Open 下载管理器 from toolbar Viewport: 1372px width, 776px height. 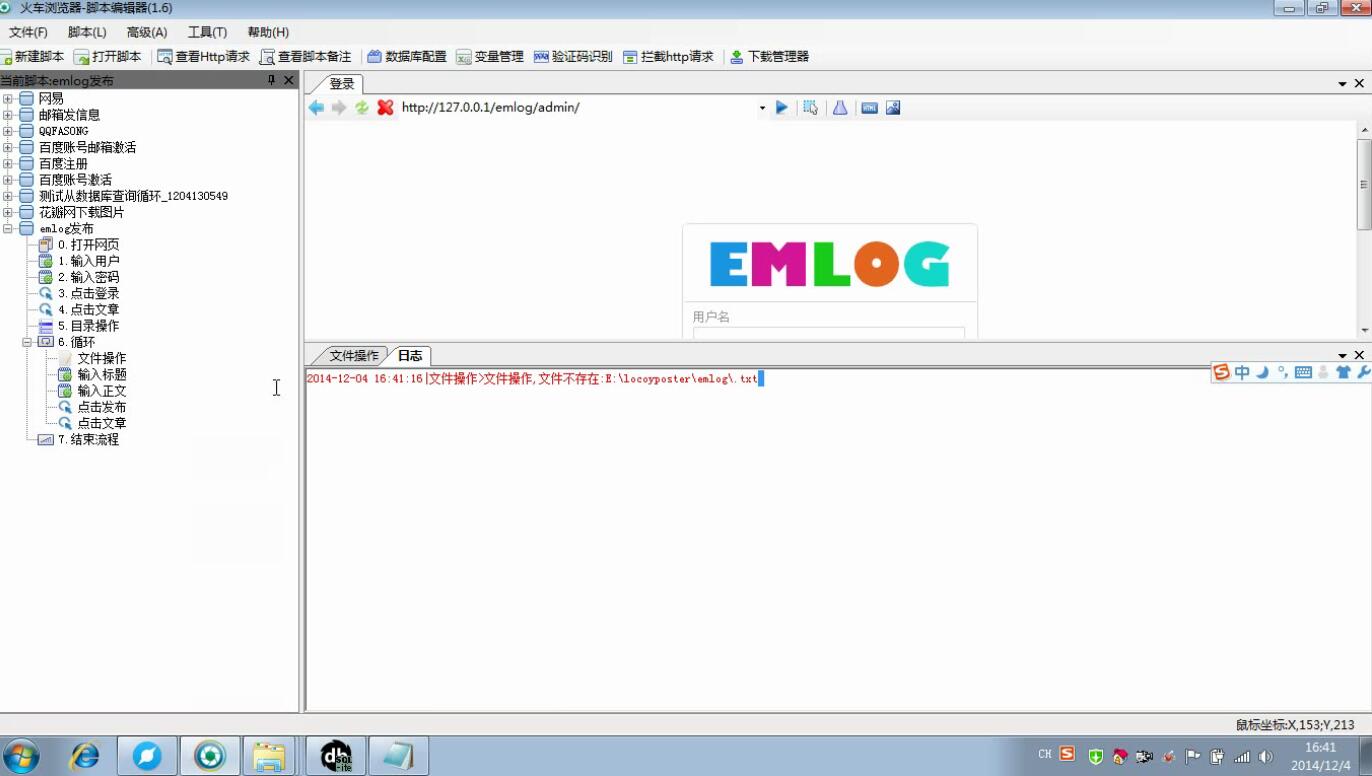769,57
